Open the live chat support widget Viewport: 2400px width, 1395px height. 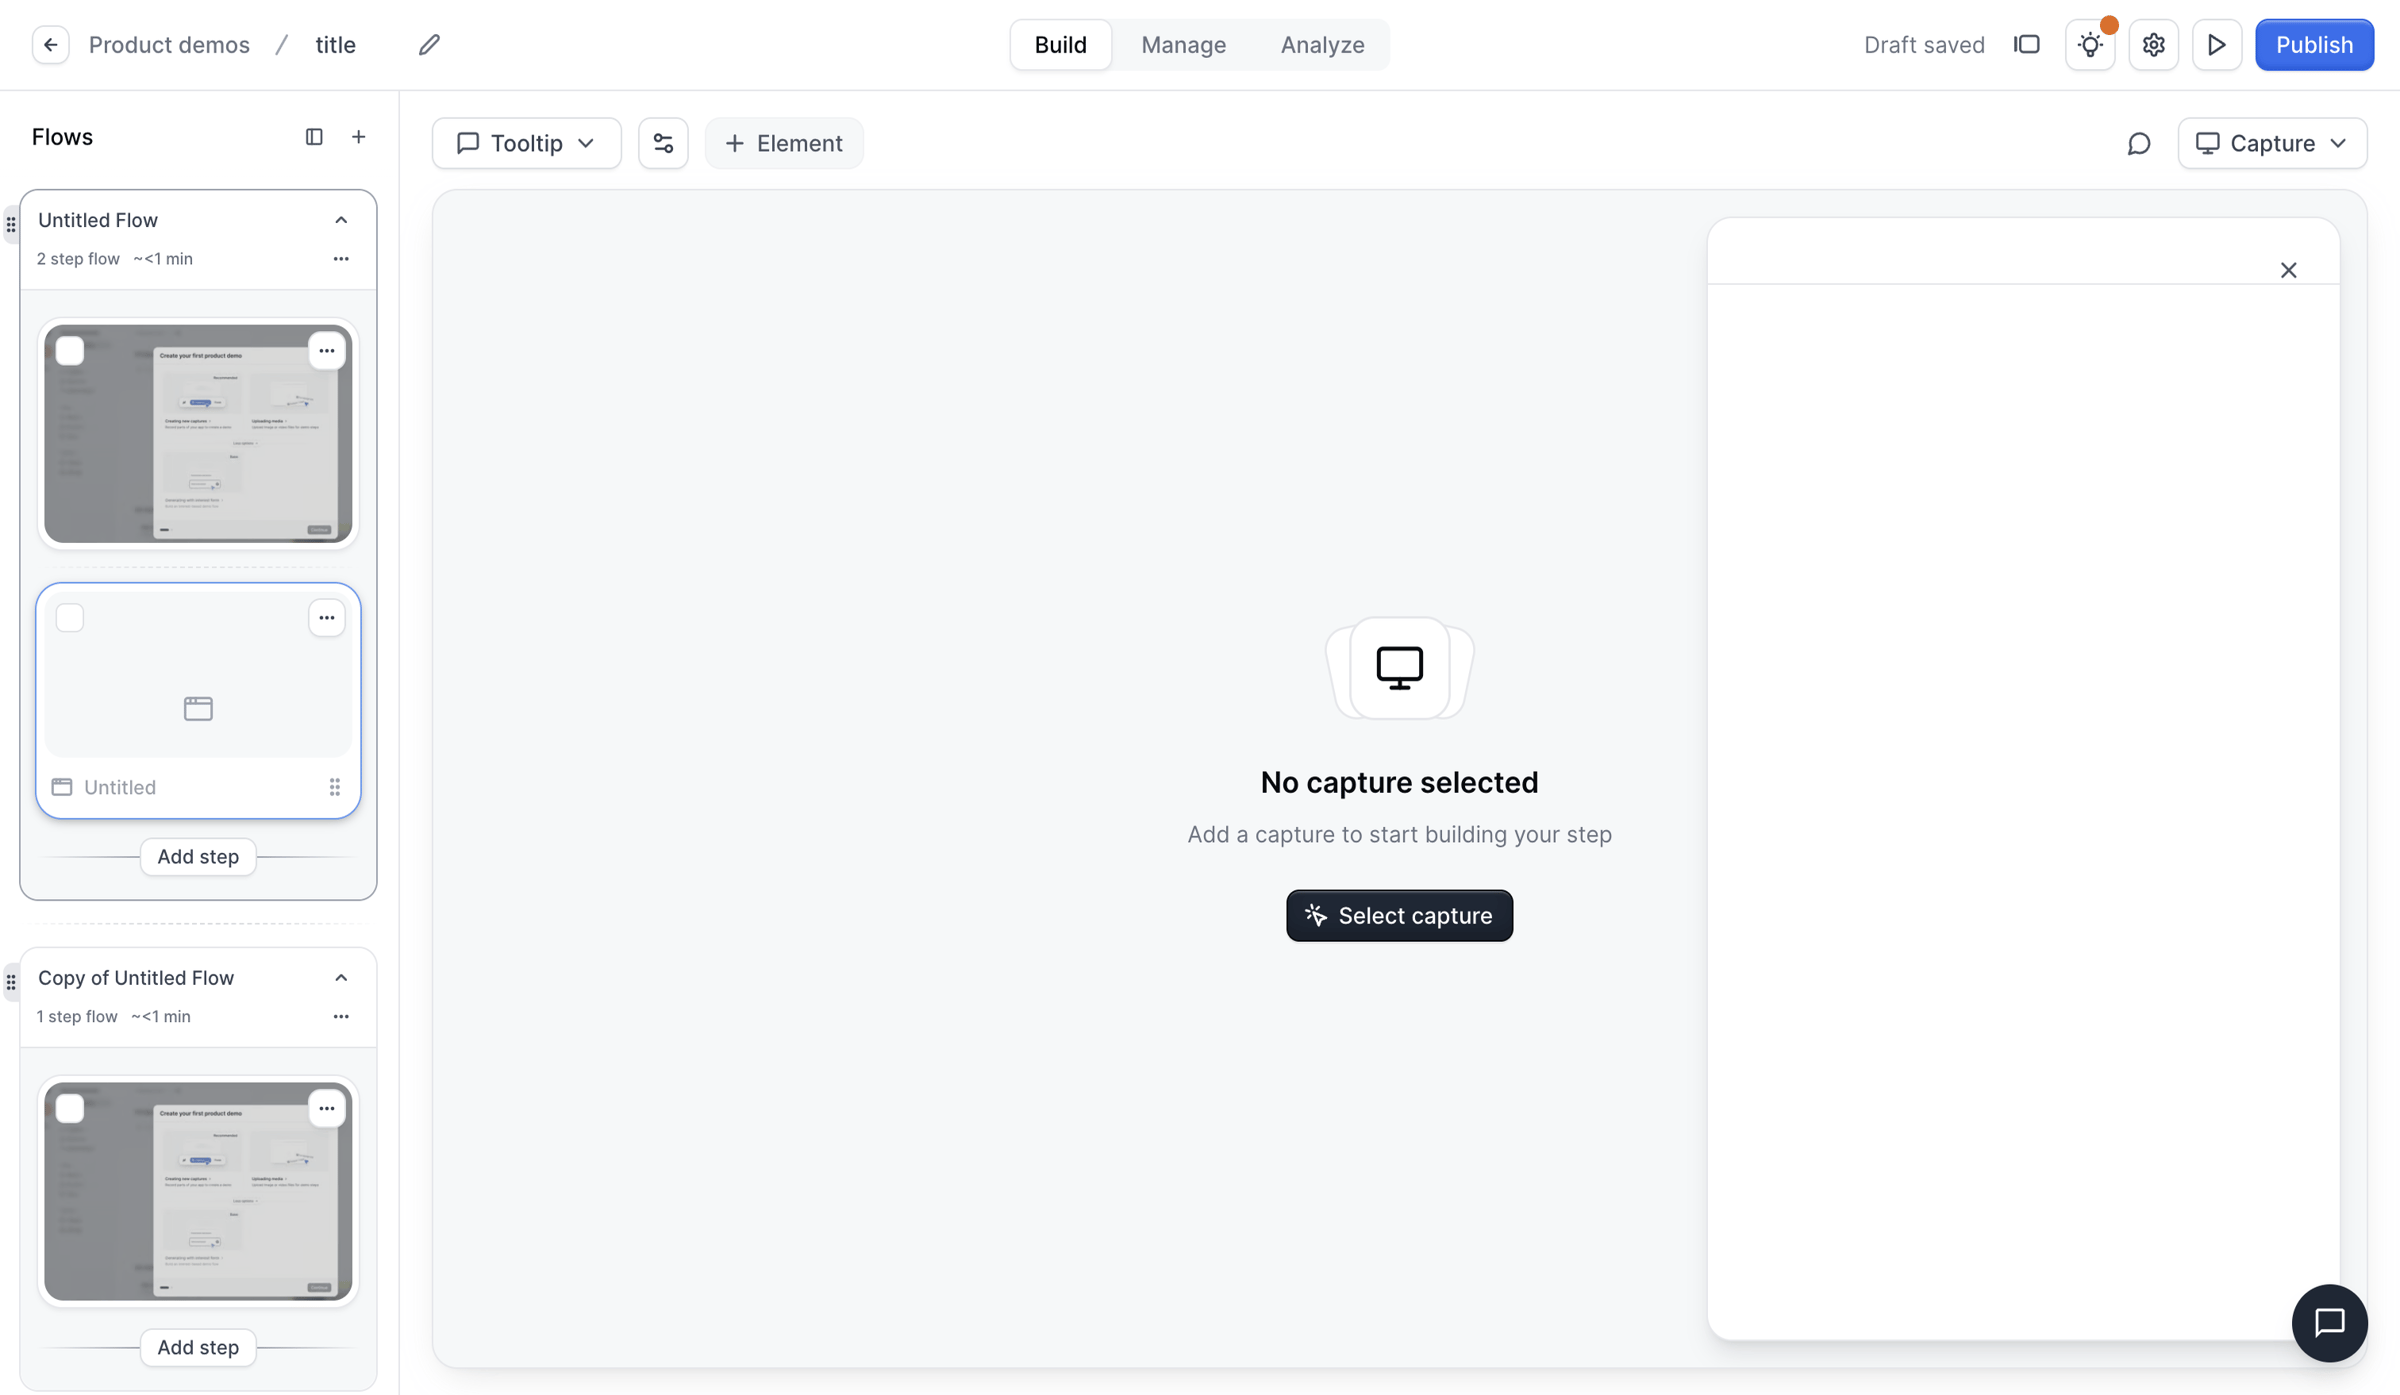click(x=2329, y=1322)
